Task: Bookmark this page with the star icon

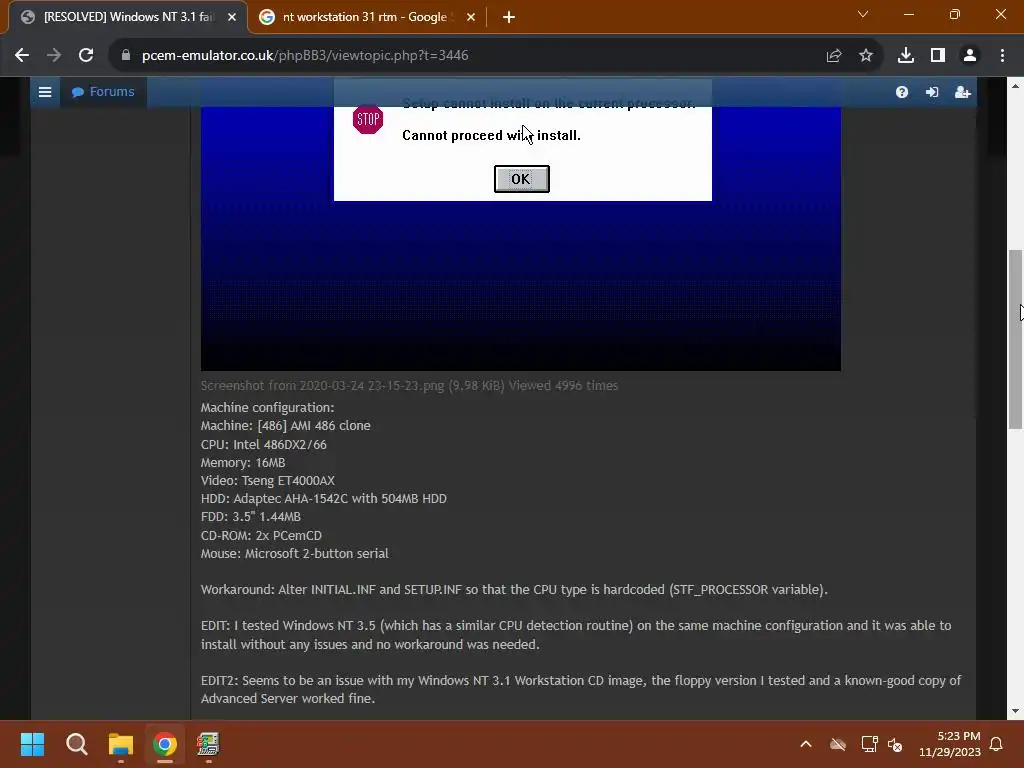Action: pos(866,56)
